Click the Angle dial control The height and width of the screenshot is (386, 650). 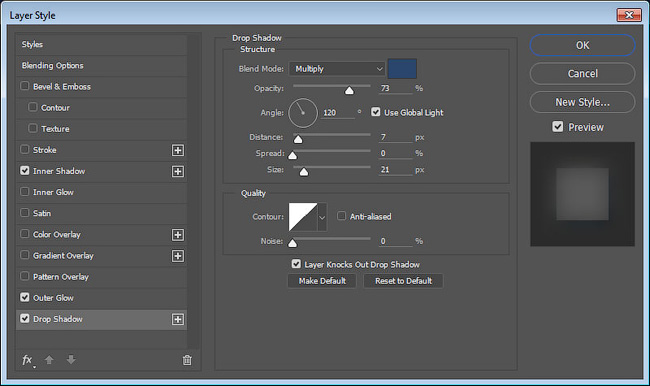[303, 113]
